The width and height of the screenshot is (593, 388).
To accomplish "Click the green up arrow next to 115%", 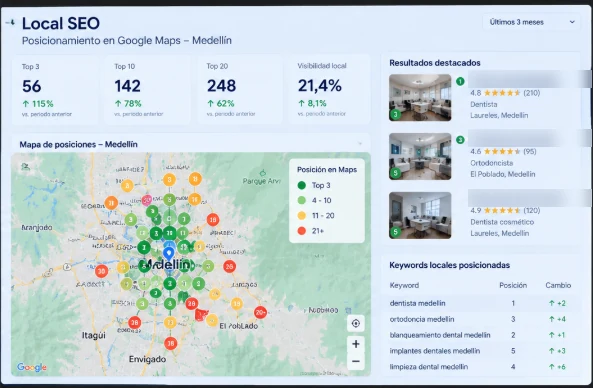I will tap(26, 104).
